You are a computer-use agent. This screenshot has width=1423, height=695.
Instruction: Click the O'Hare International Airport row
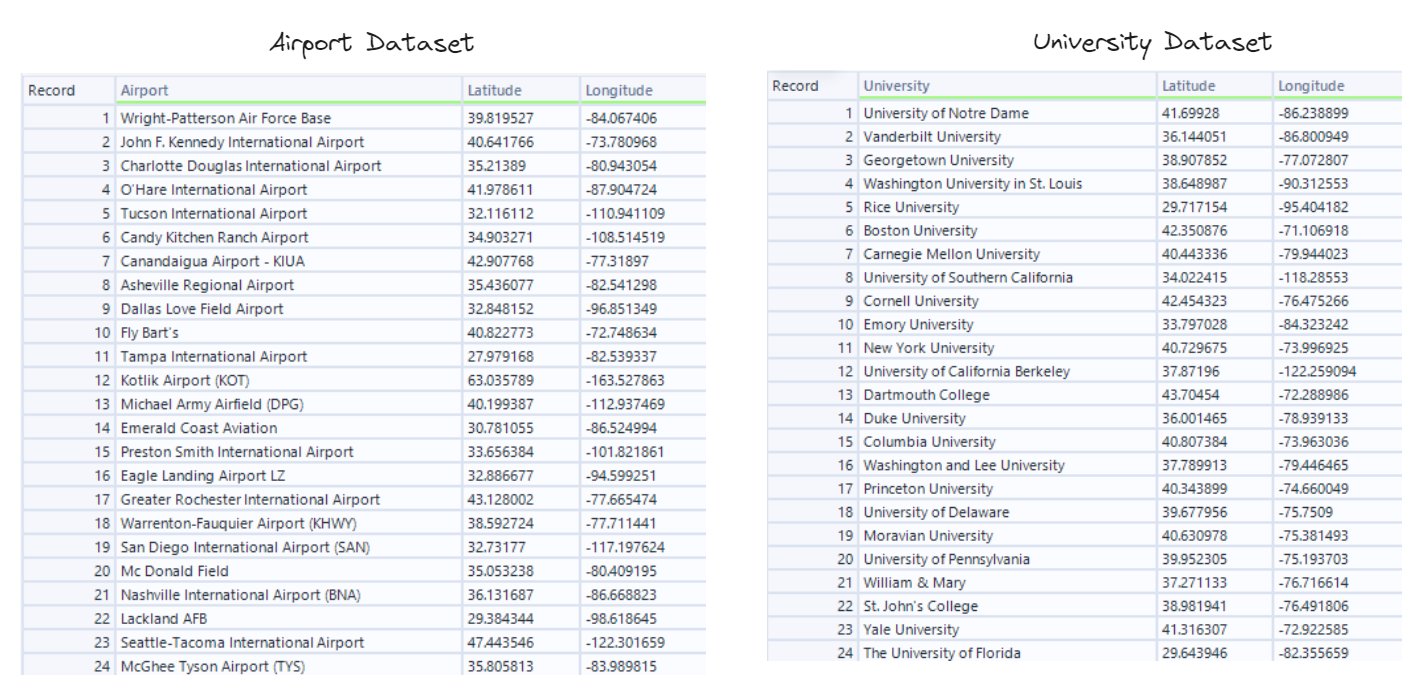pos(214,190)
